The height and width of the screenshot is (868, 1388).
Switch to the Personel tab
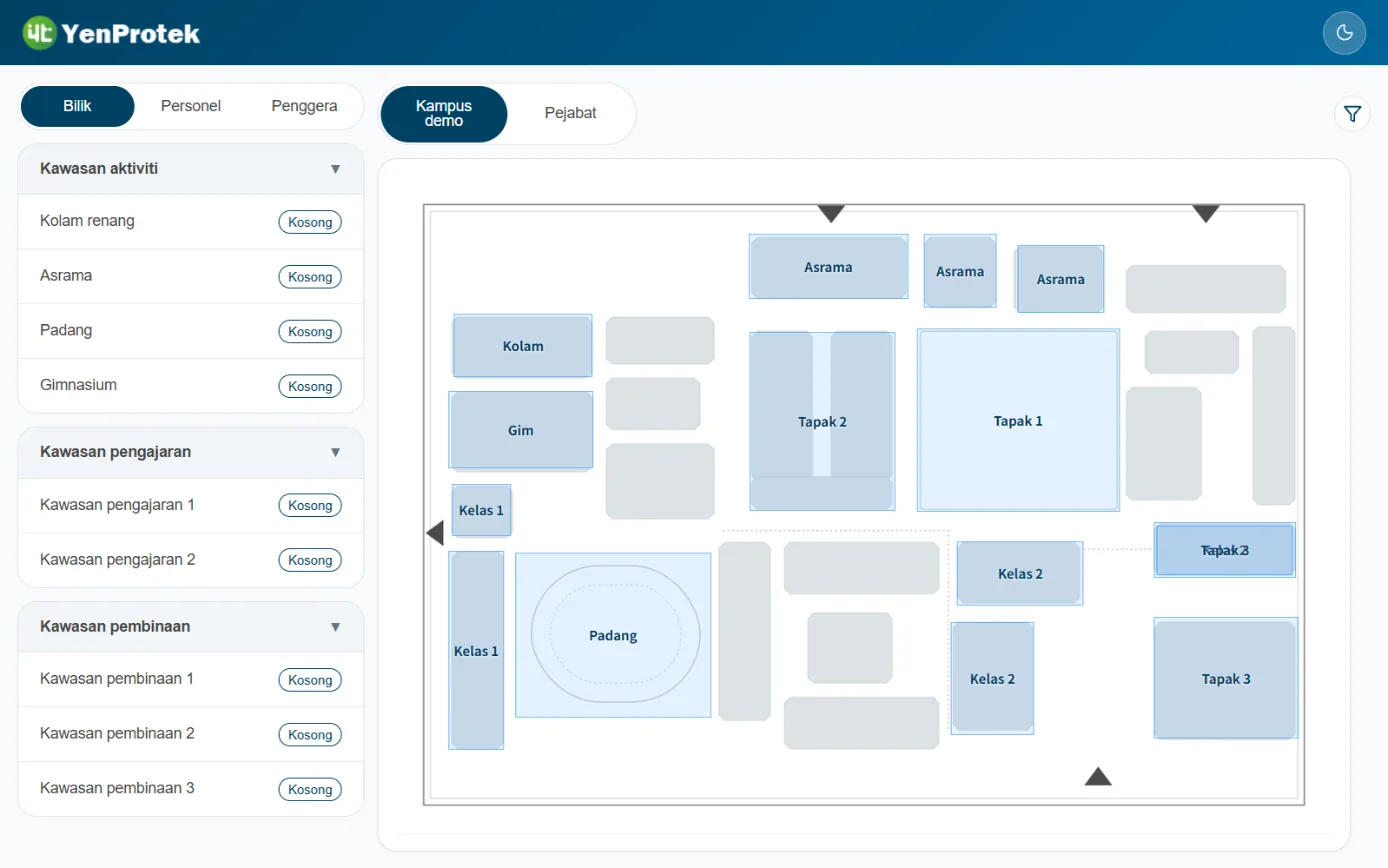[190, 106]
